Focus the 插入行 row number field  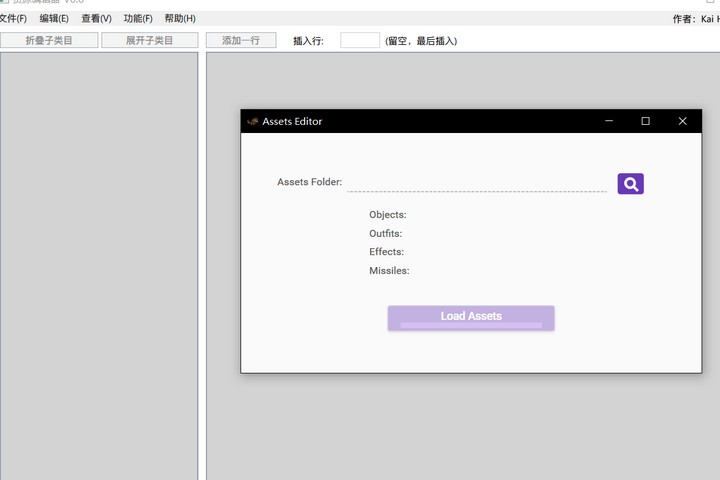point(360,41)
